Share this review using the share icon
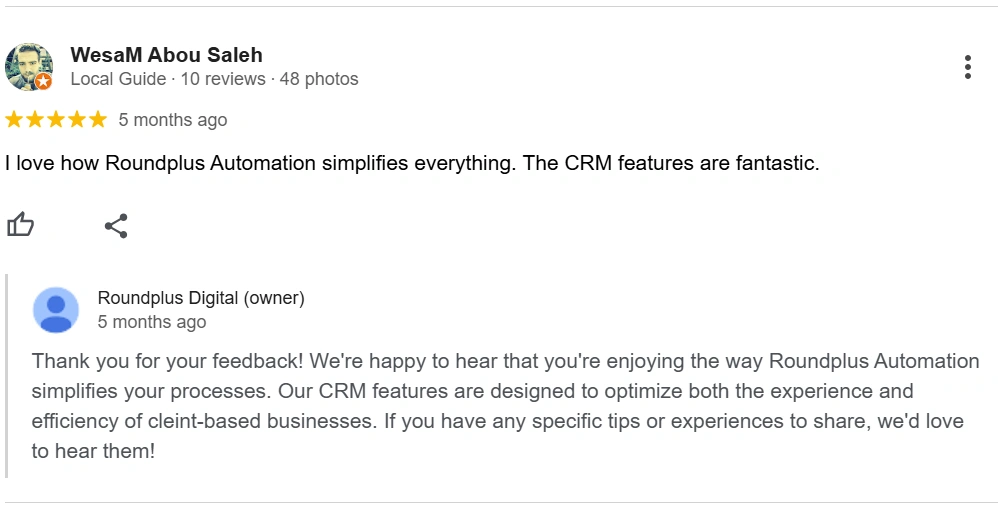 [x=116, y=226]
